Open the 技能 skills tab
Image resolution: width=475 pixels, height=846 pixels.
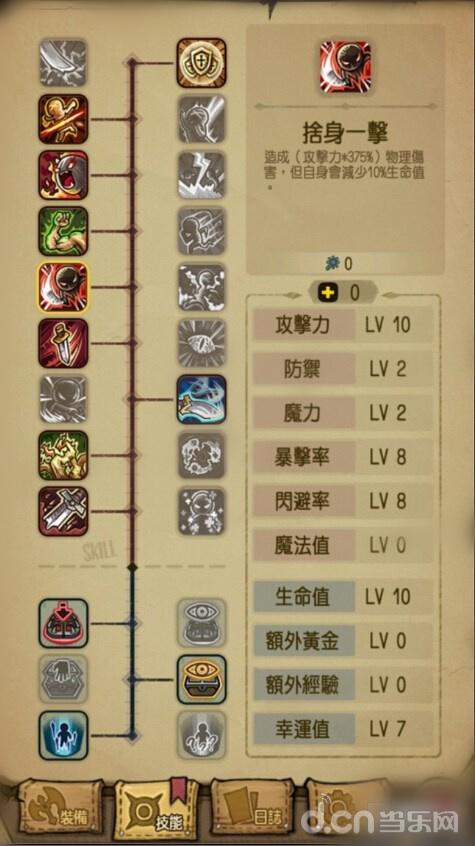pyautogui.click(x=156, y=809)
